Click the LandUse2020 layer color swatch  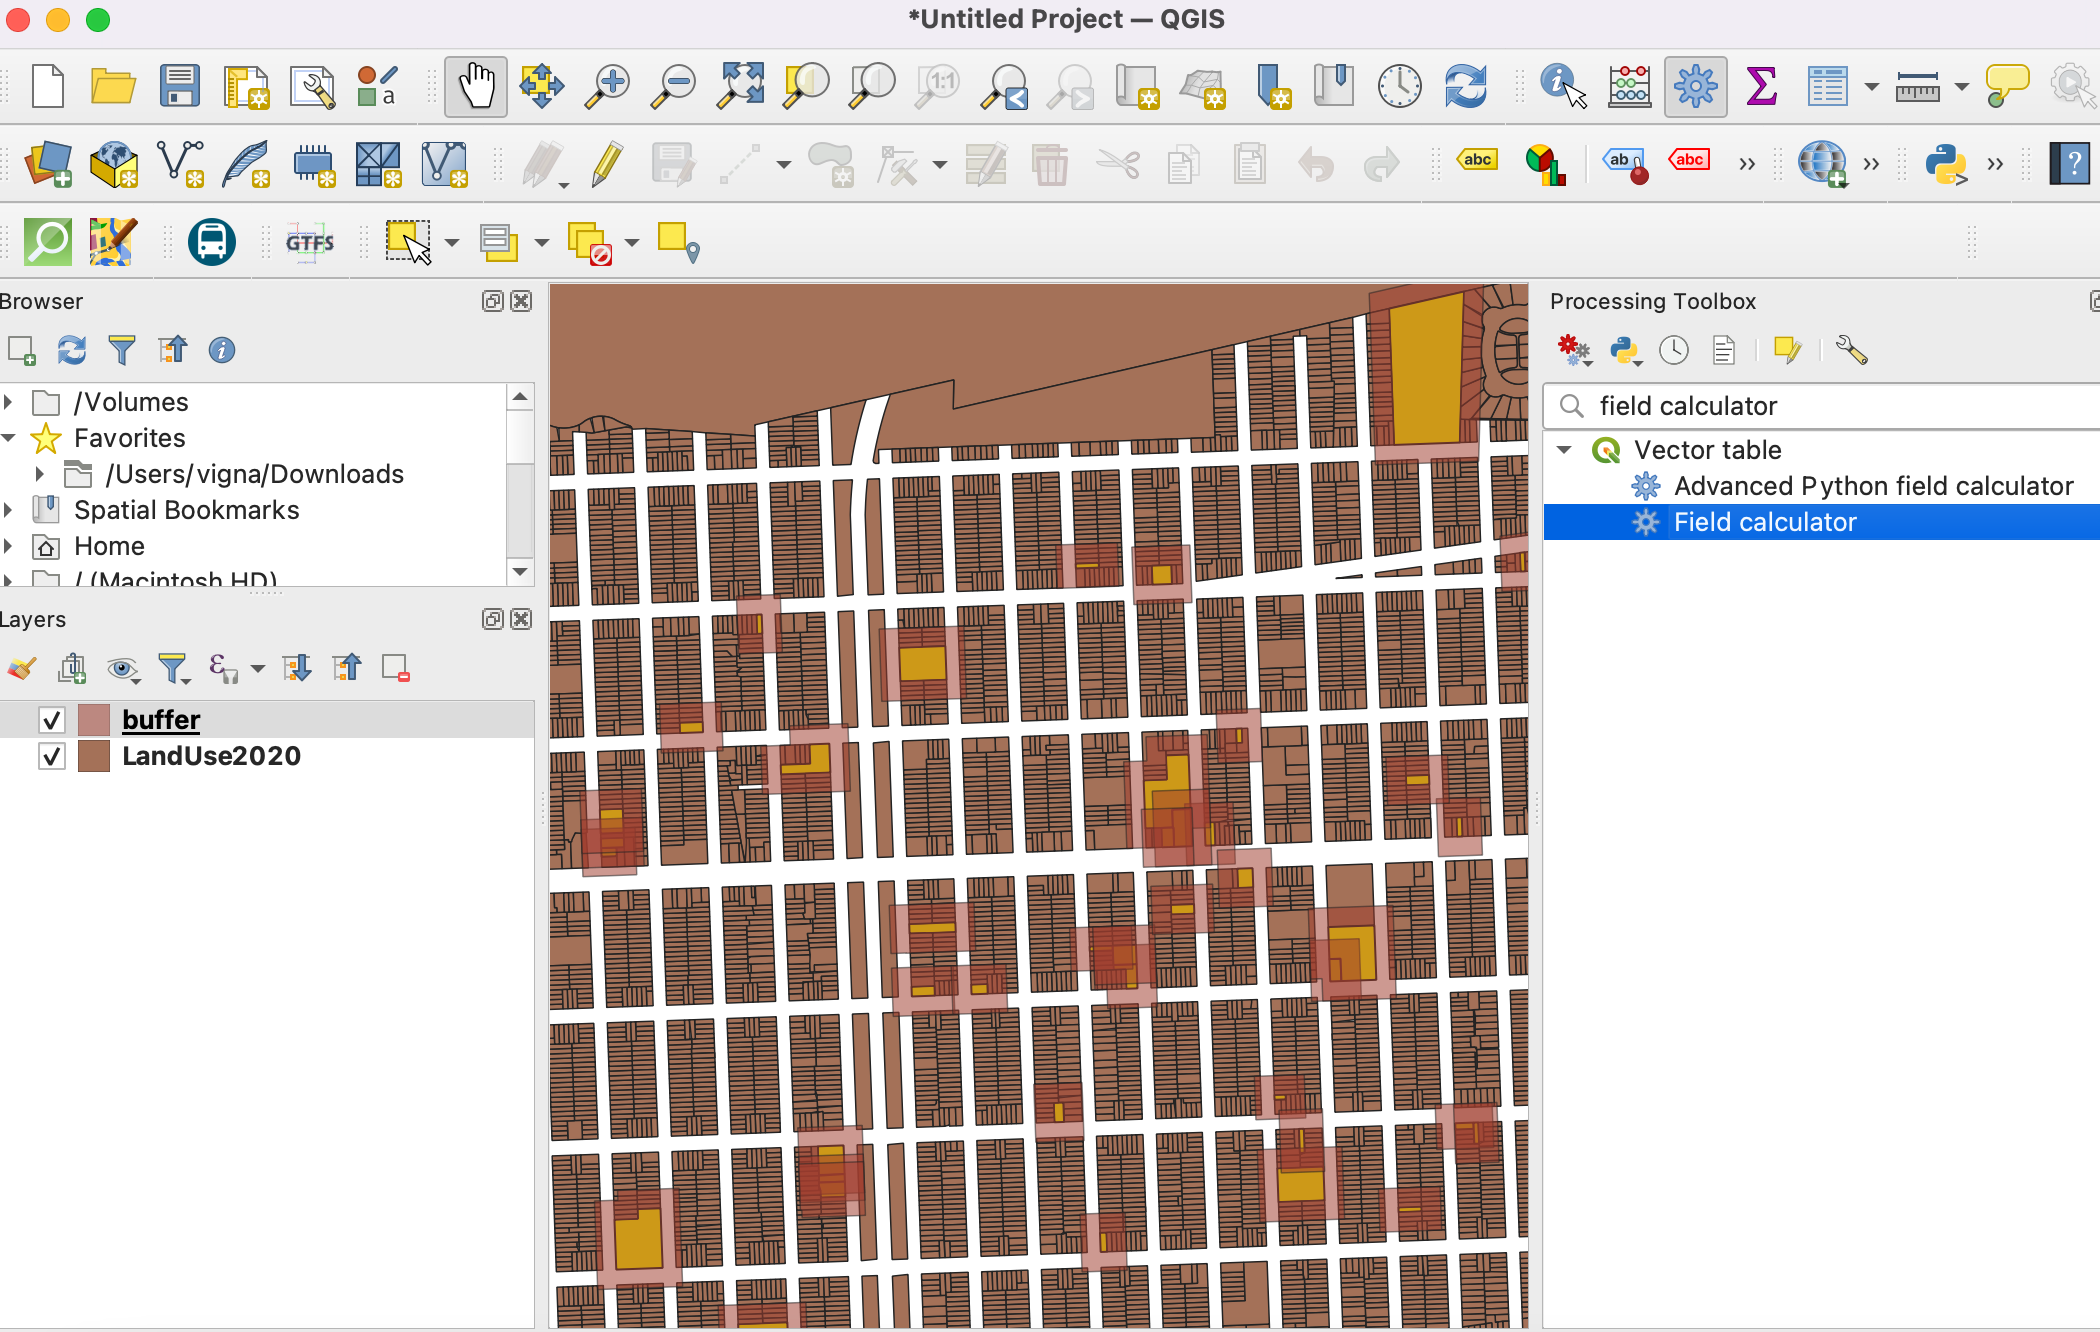[x=93, y=756]
